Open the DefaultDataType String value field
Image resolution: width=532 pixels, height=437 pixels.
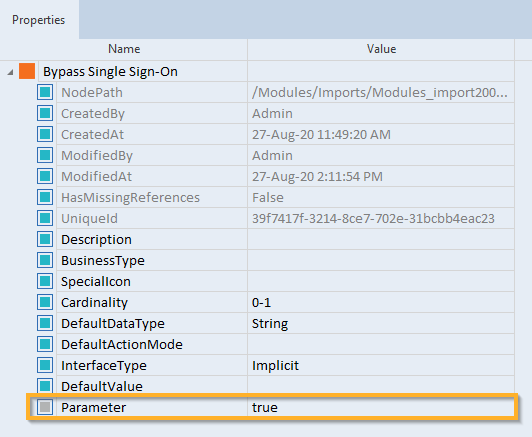(381, 323)
